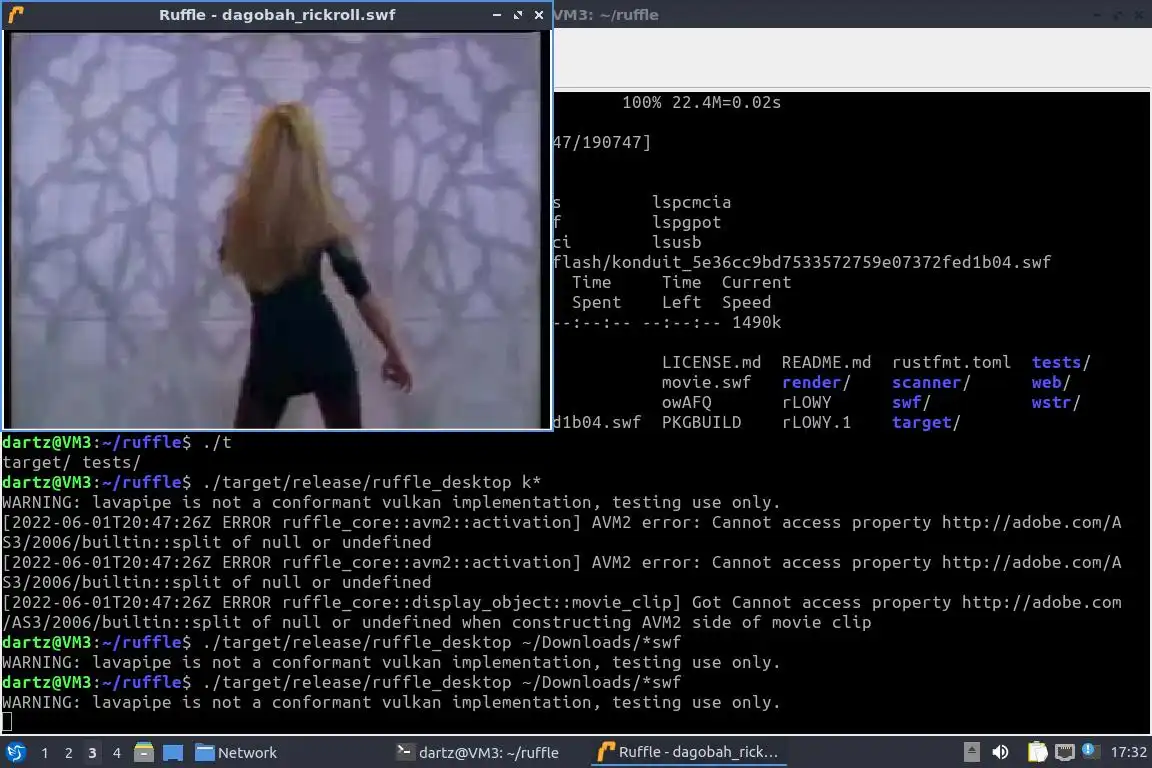The image size is (1152, 768).
Task: Close the Ruffle dagobah_rickroll.swf window
Action: pyautogui.click(x=539, y=15)
